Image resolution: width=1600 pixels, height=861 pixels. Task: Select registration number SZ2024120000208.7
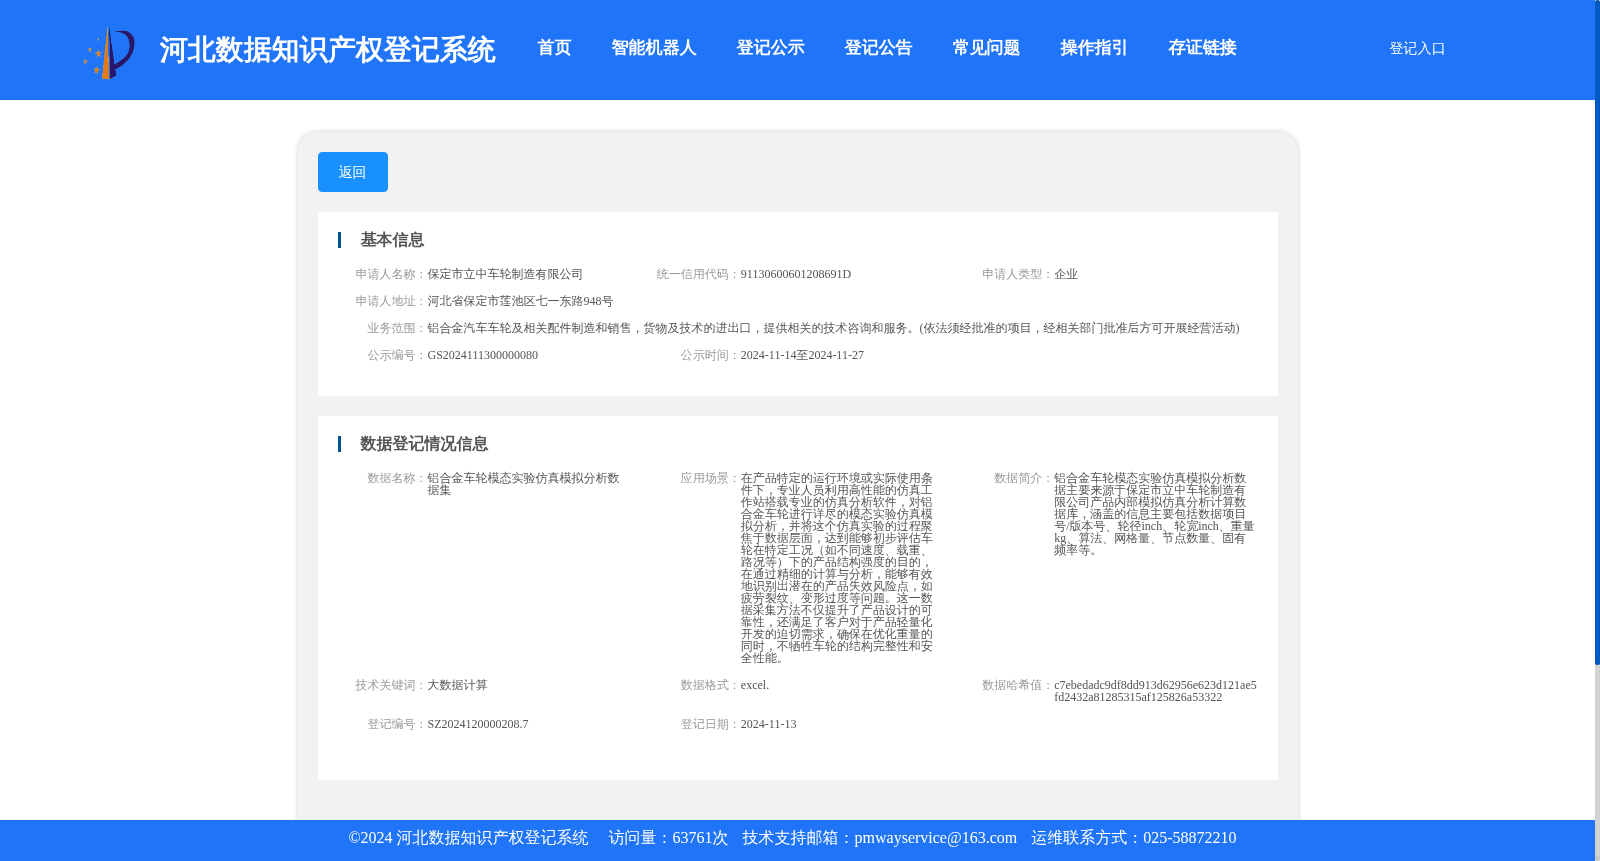(x=478, y=724)
